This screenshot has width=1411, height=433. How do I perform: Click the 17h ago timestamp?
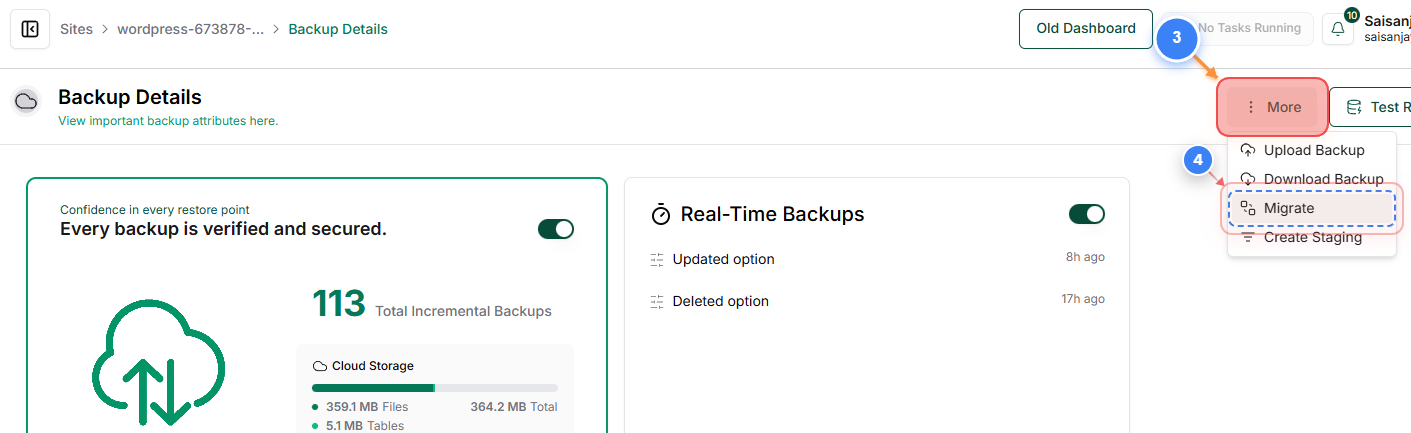tap(1083, 299)
